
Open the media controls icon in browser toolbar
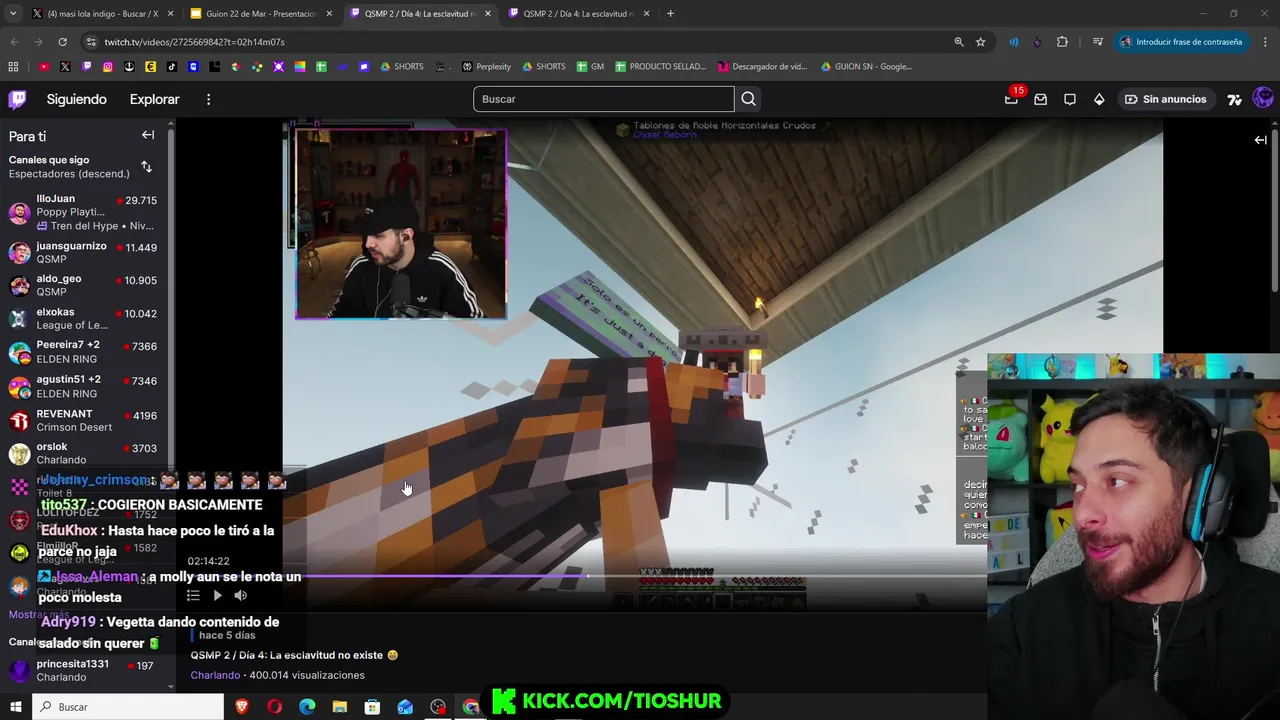1098,42
